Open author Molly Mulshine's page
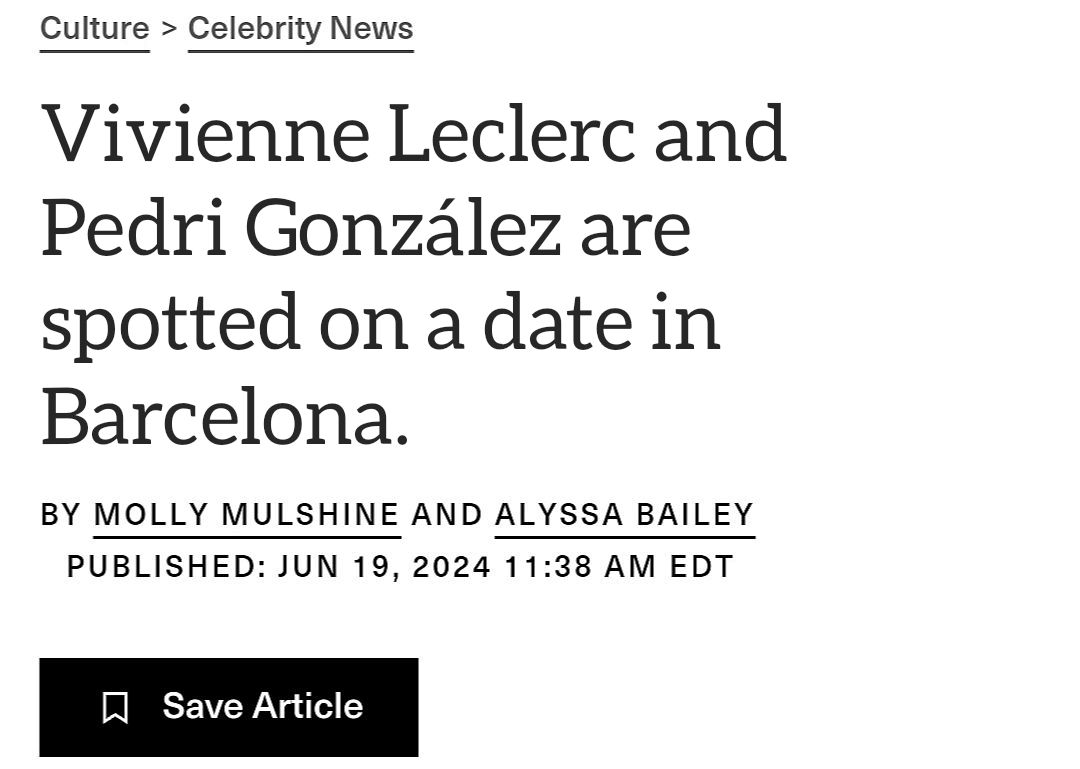 point(247,515)
